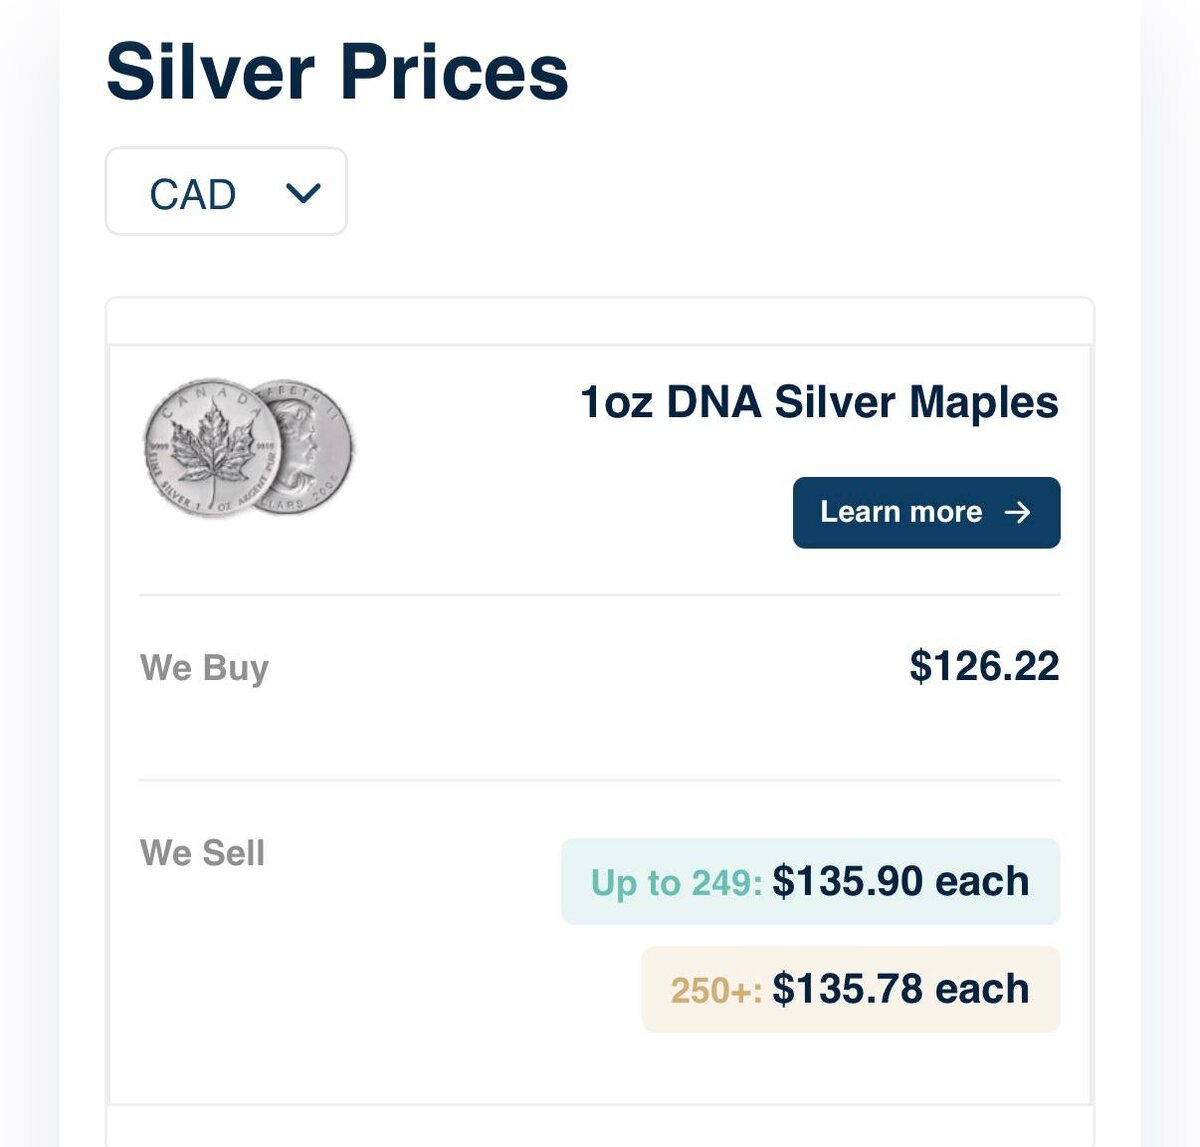Image resolution: width=1200 pixels, height=1147 pixels.
Task: Click the arrow icon in Learn more
Action: 1017,512
